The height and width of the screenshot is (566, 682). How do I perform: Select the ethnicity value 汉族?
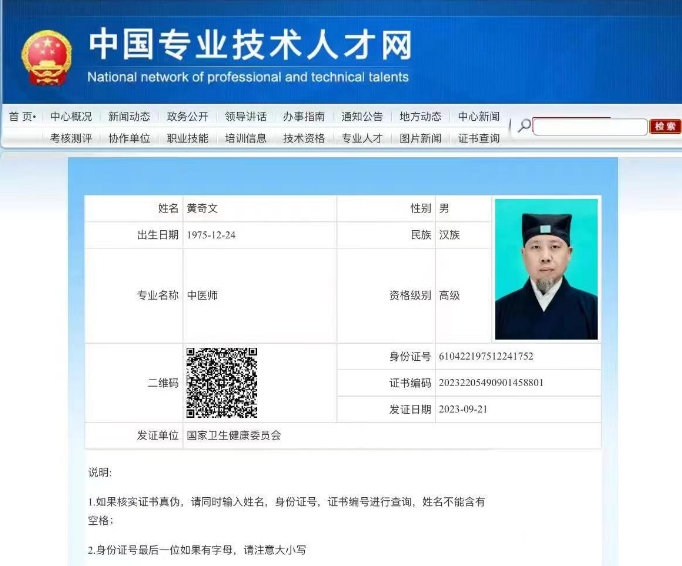click(449, 235)
